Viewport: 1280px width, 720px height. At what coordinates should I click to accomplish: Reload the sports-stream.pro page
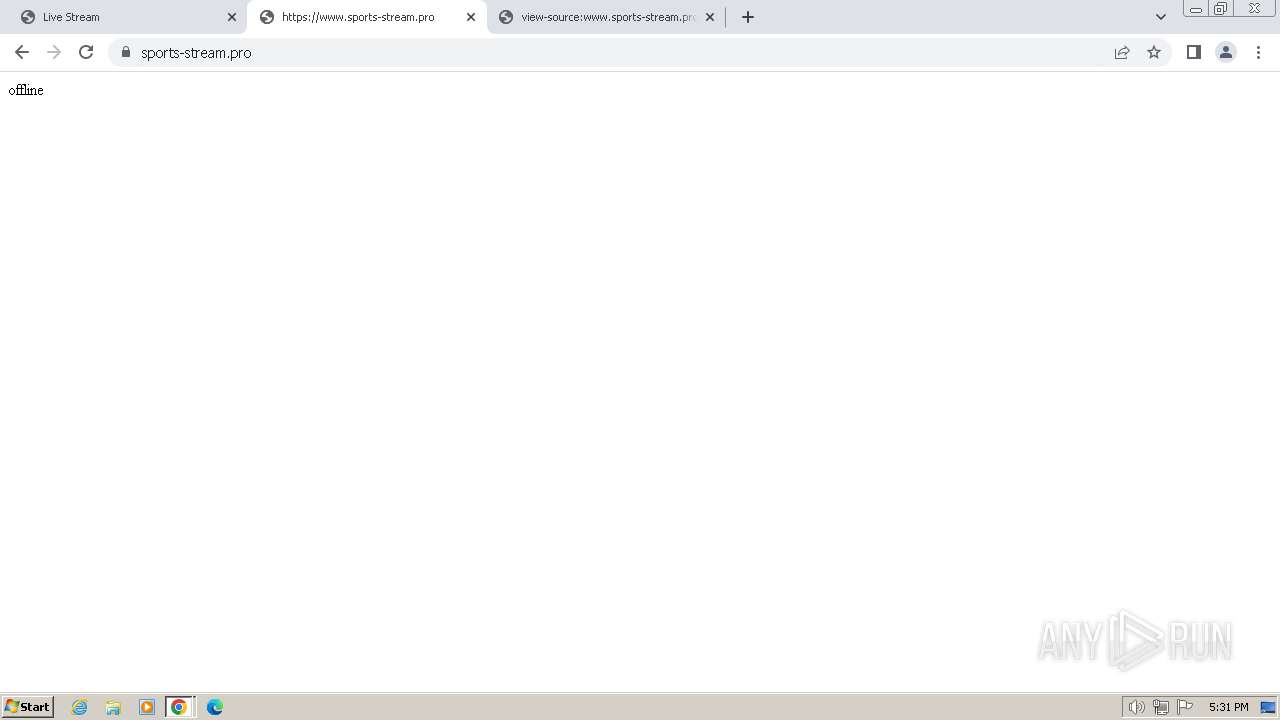point(86,52)
